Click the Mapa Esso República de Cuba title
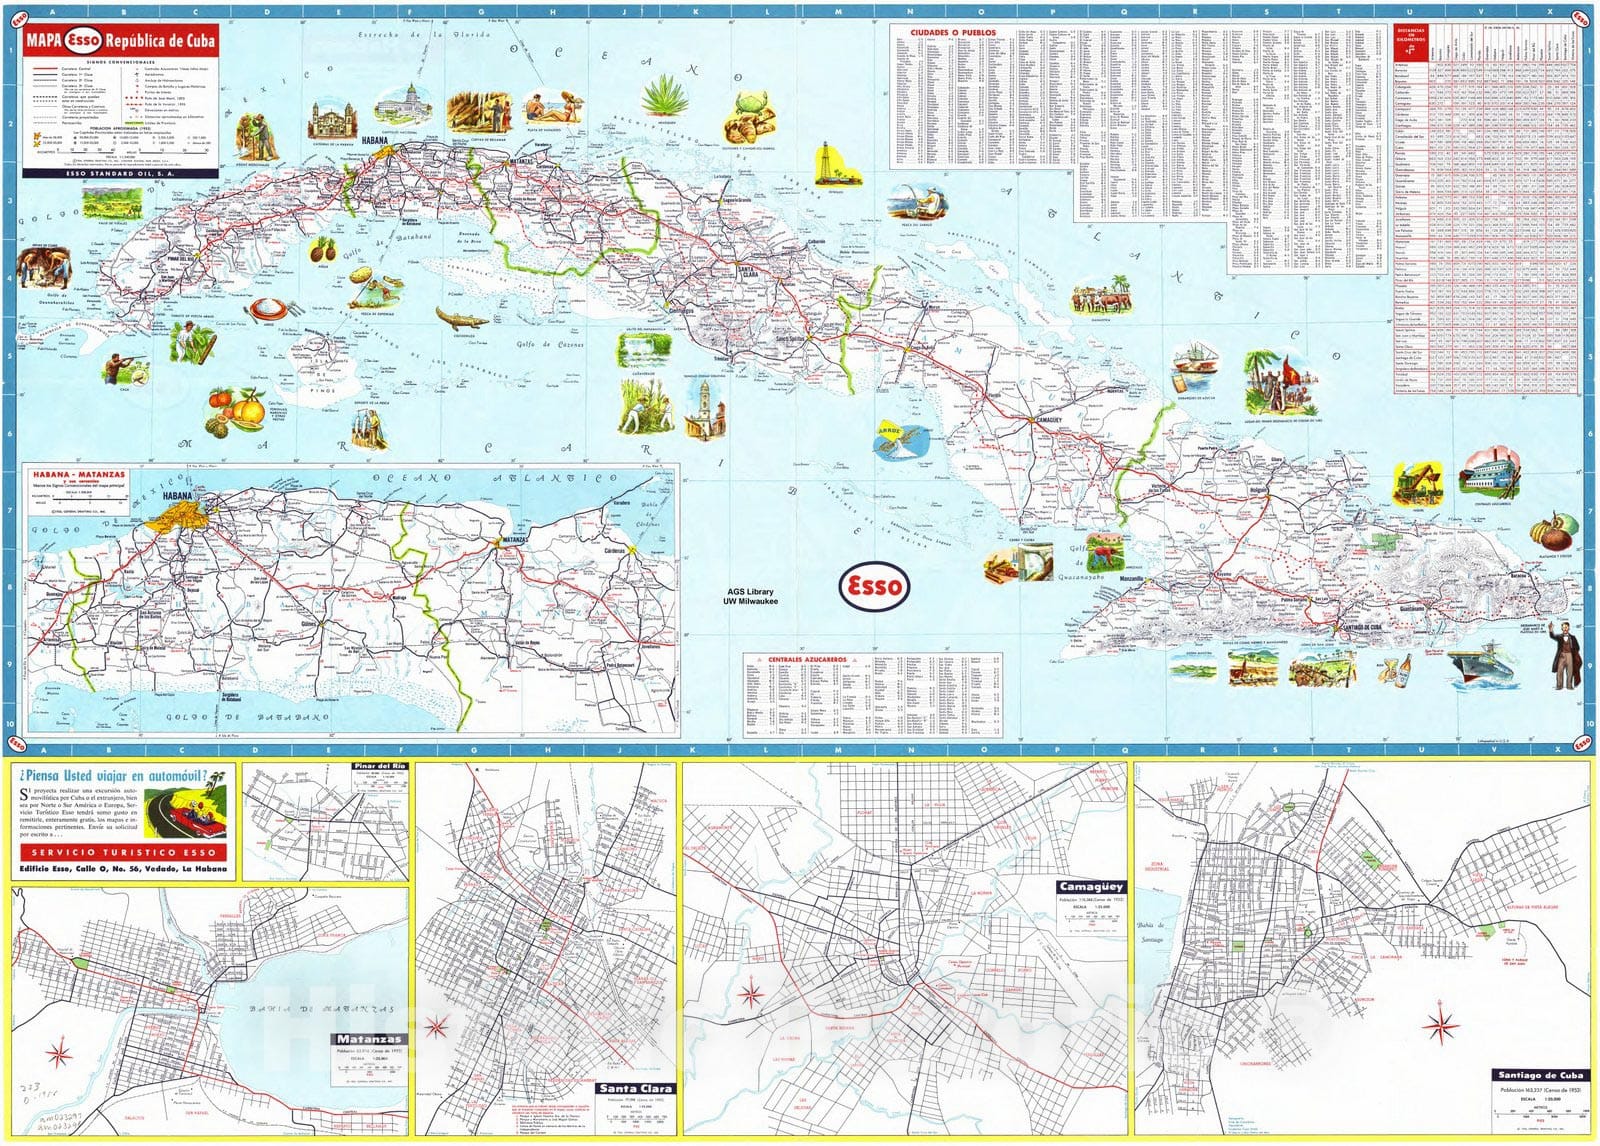Image resolution: width=1600 pixels, height=1146 pixels. point(120,41)
